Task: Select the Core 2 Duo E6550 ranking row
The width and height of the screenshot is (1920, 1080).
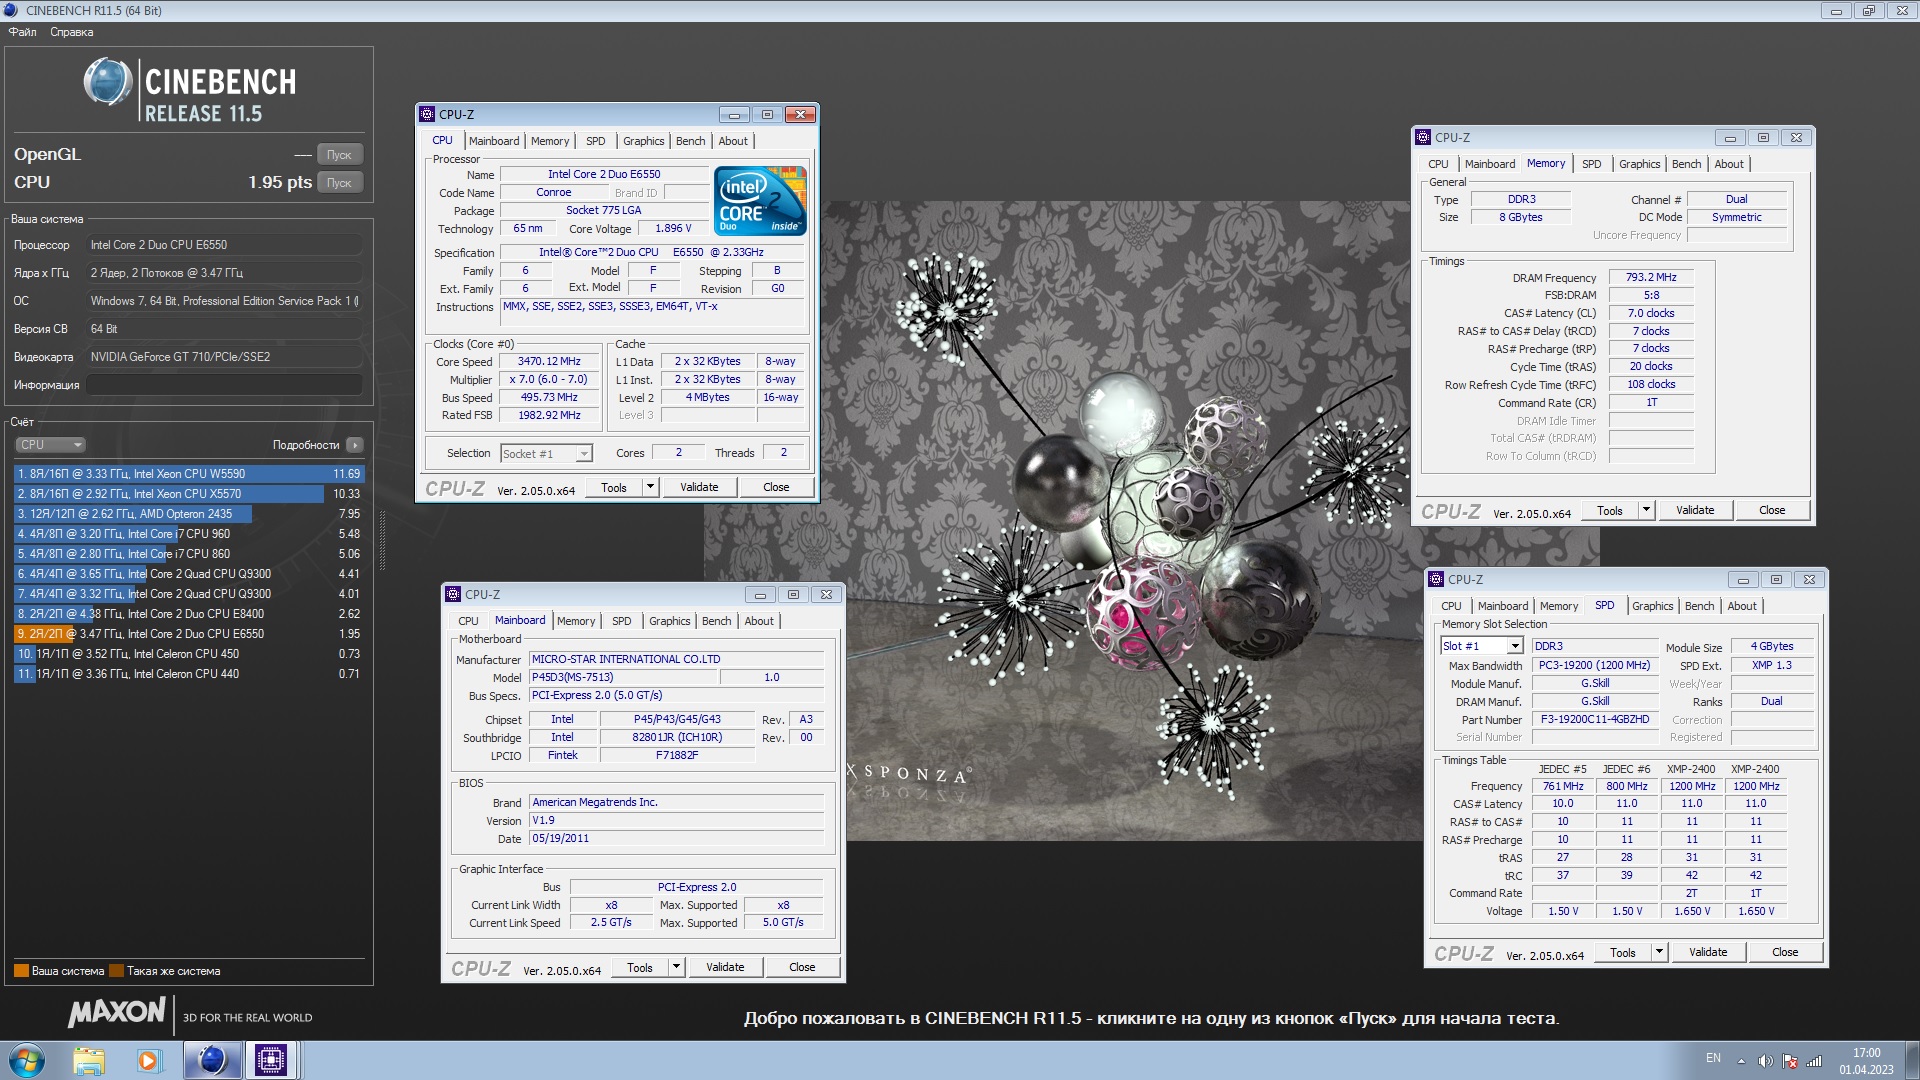Action: tap(188, 634)
